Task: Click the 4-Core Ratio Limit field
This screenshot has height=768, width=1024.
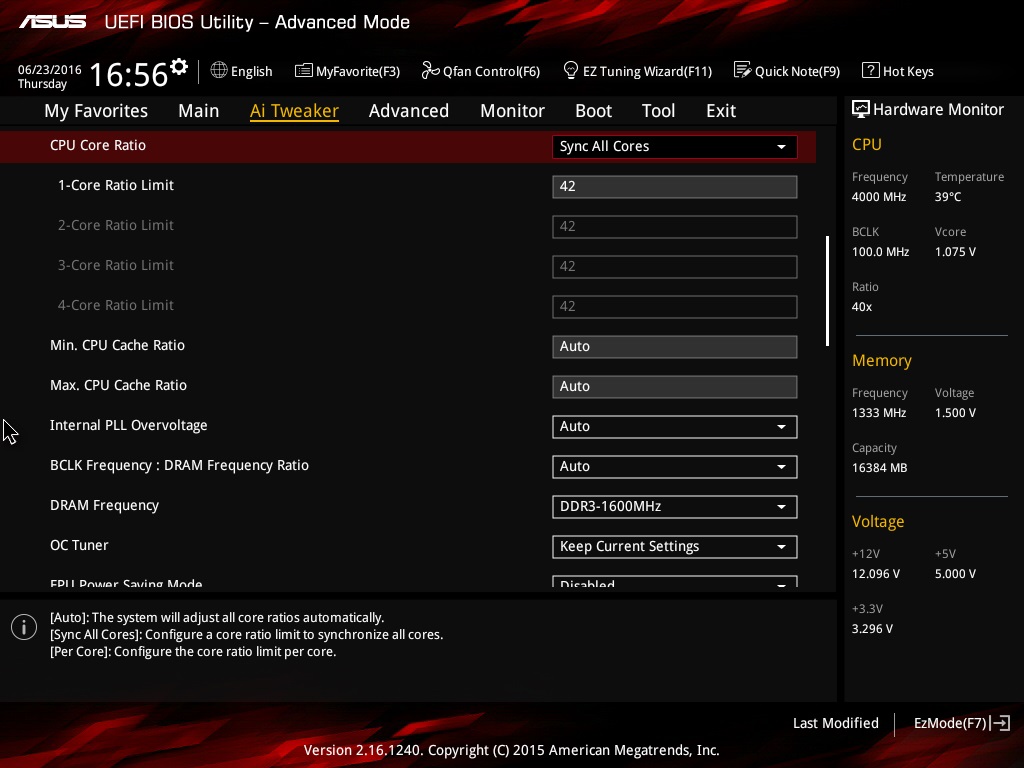Action: click(675, 306)
